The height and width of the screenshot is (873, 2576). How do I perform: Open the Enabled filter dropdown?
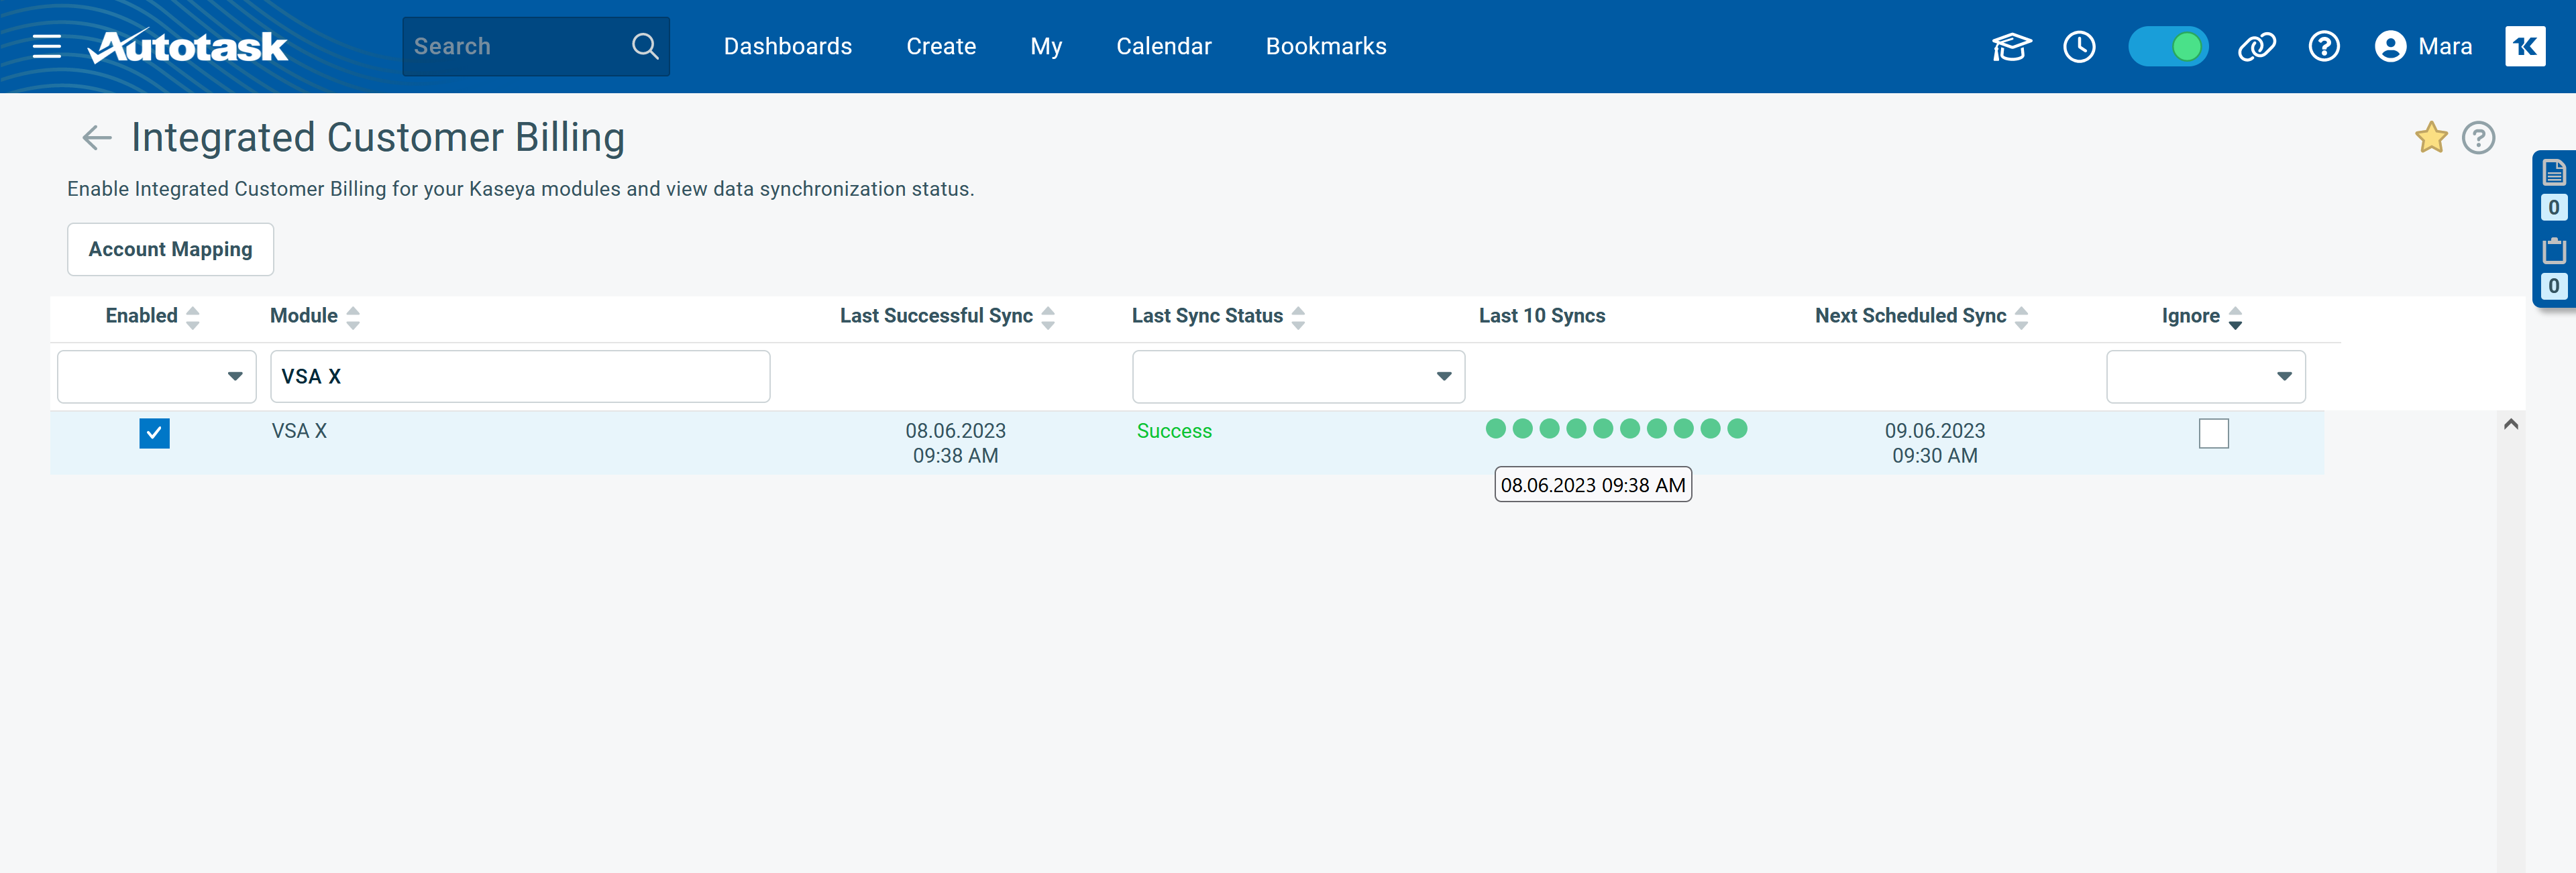(157, 376)
